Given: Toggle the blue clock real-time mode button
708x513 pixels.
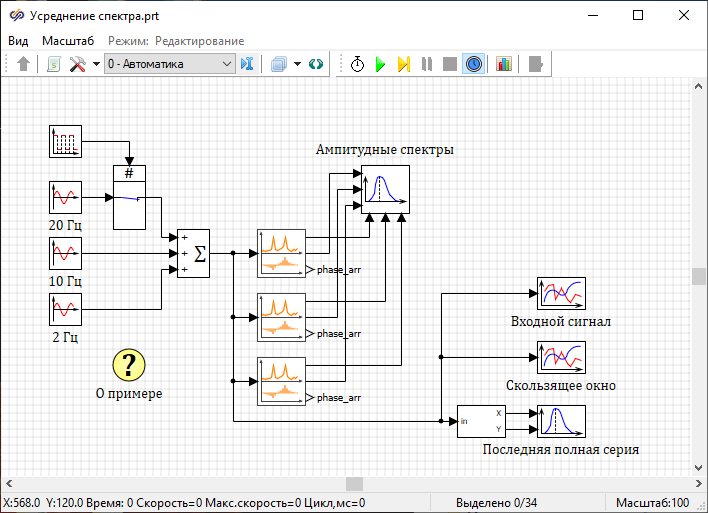Looking at the screenshot, I should tap(473, 64).
